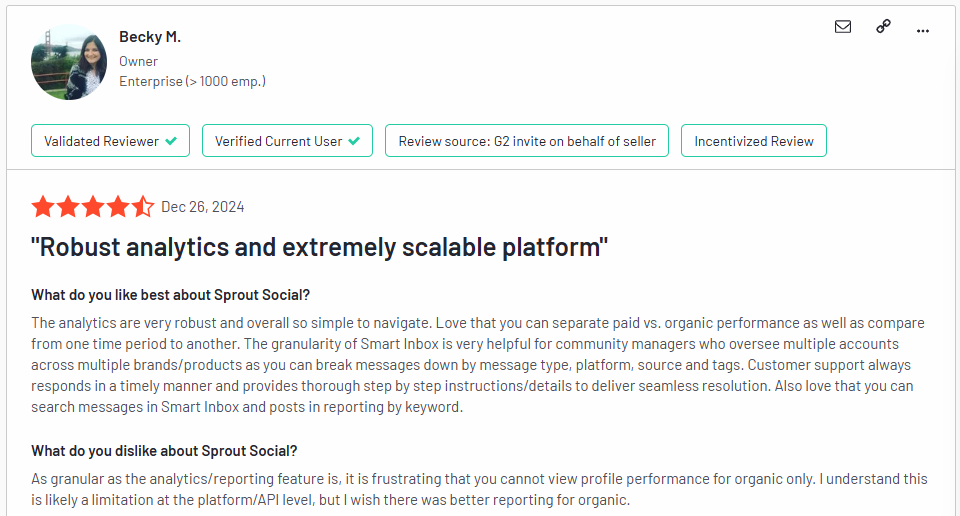
Task: Click the "What do you like best" heading
Action: [171, 295]
